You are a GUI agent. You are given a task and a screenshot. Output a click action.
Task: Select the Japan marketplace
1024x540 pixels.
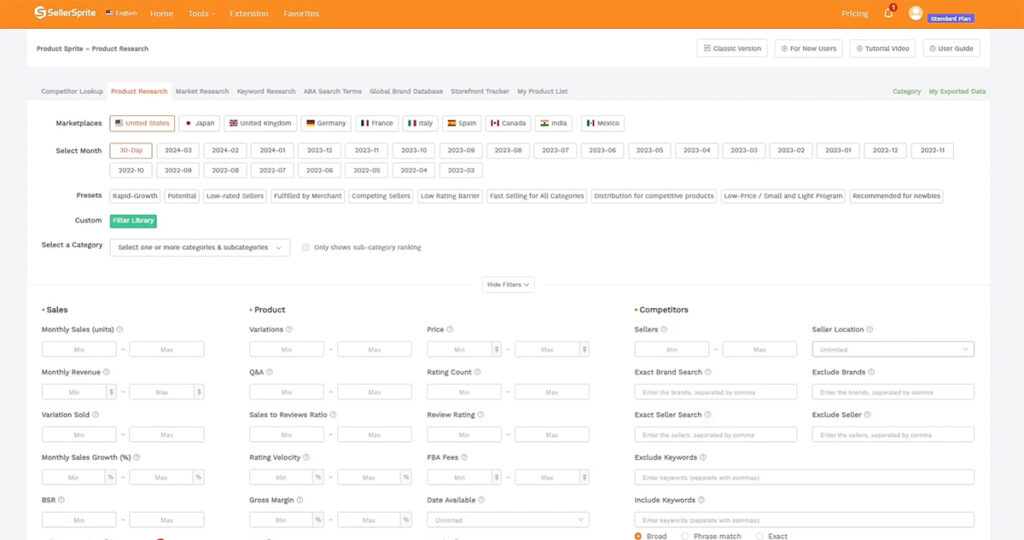(x=200, y=123)
